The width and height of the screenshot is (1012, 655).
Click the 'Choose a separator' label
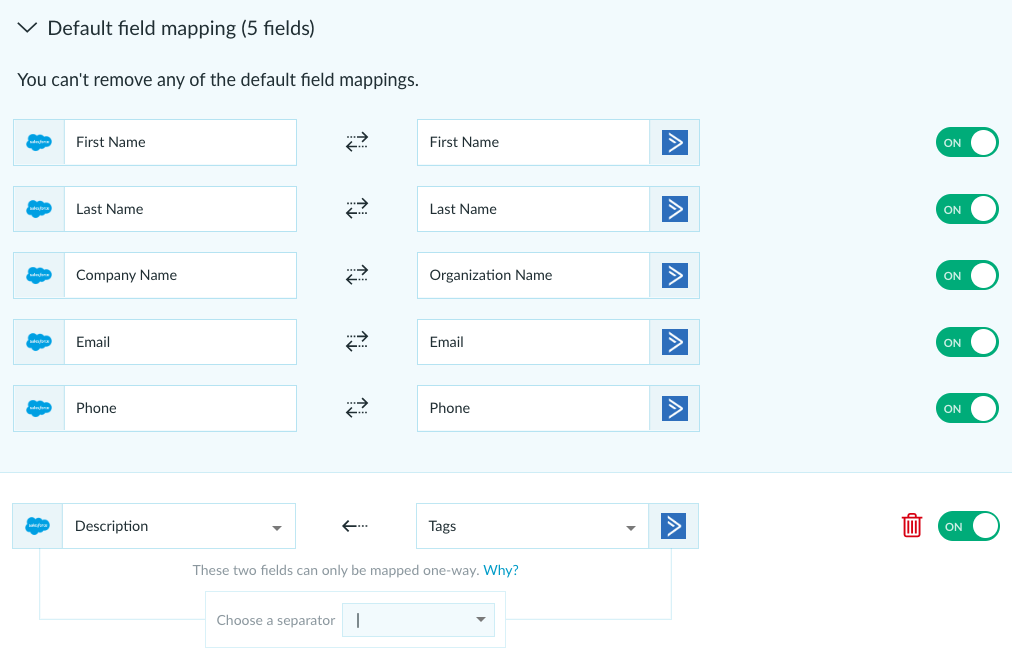(276, 620)
